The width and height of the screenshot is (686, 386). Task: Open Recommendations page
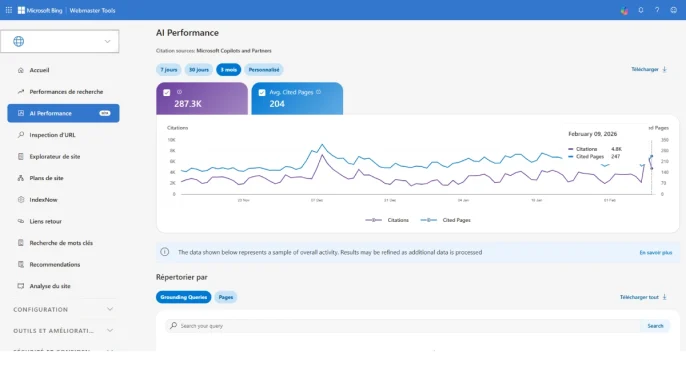click(55, 264)
